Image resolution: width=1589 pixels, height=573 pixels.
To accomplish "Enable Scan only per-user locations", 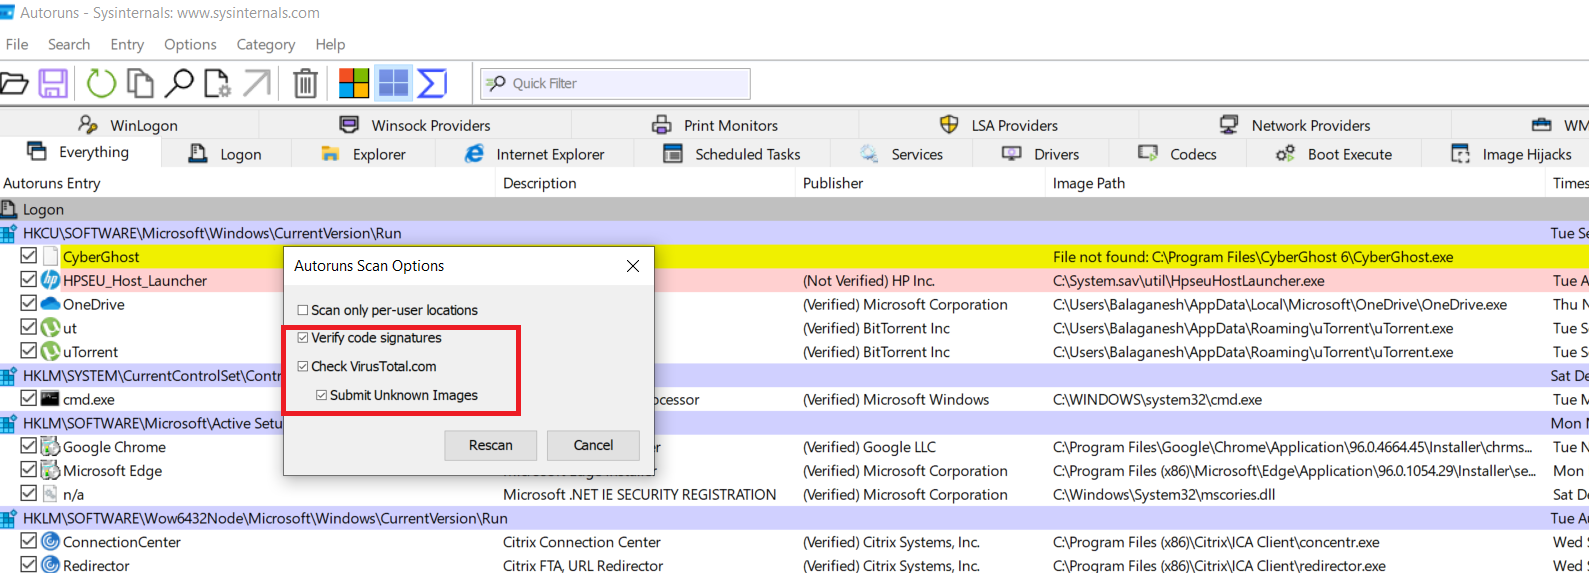I will 303,310.
